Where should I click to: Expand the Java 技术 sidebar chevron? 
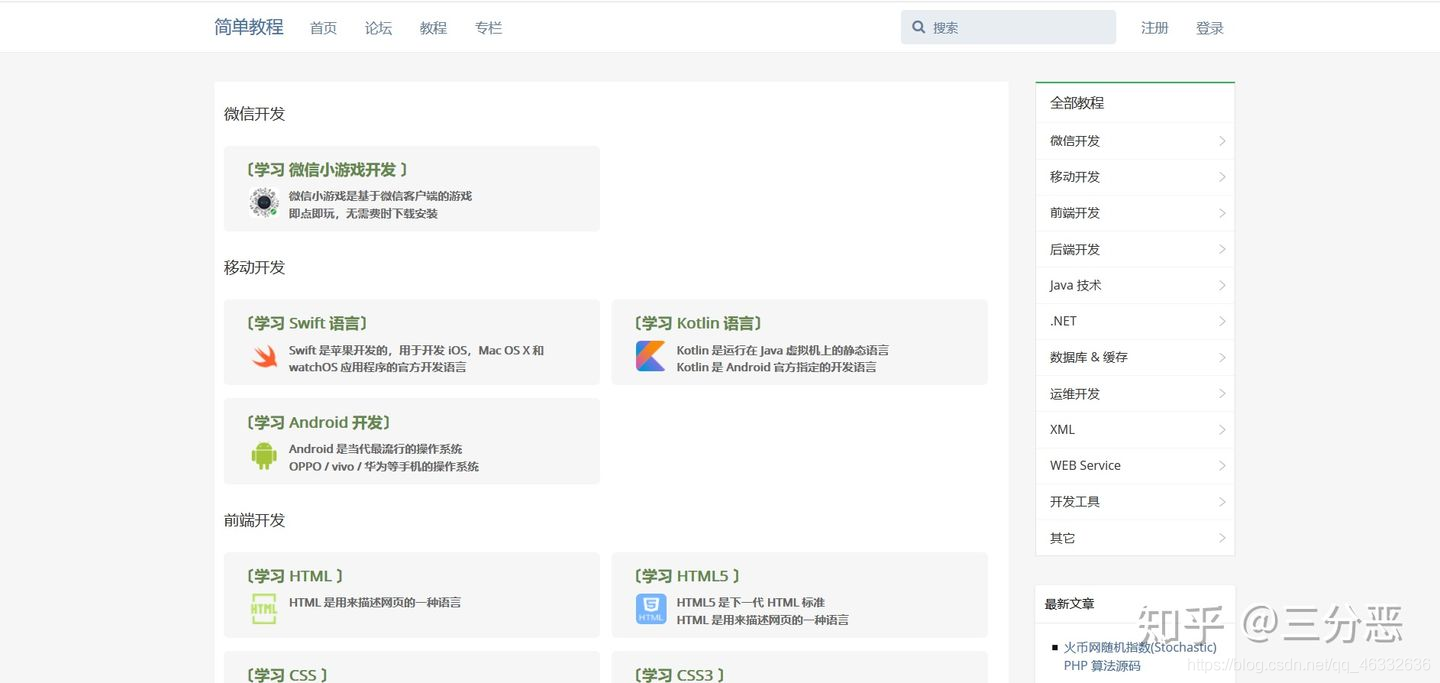(x=1222, y=285)
